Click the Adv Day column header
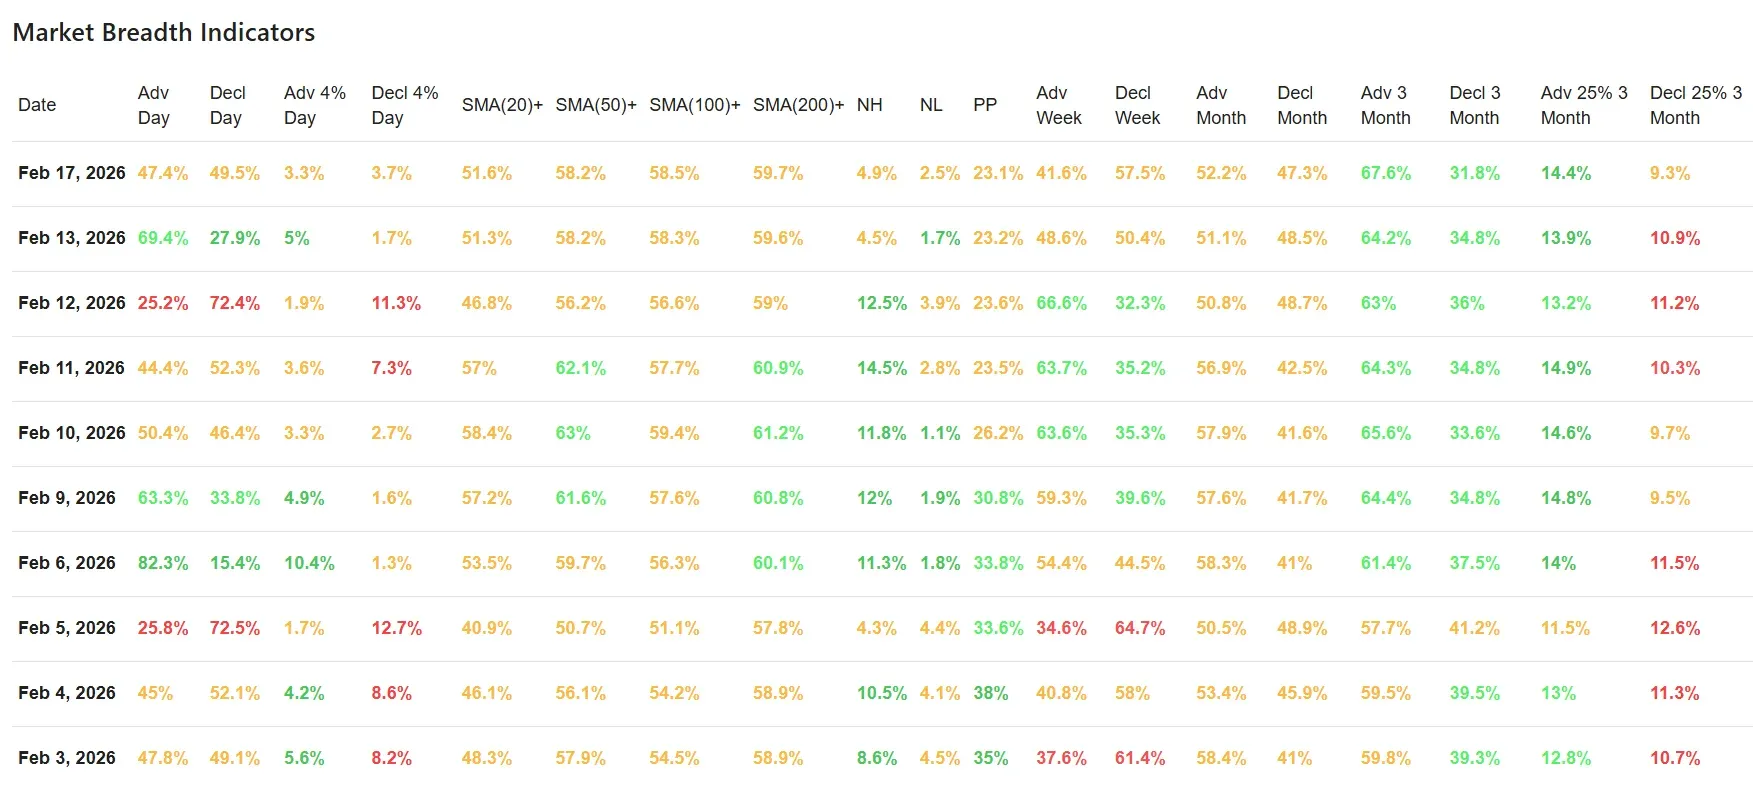 pos(153,105)
